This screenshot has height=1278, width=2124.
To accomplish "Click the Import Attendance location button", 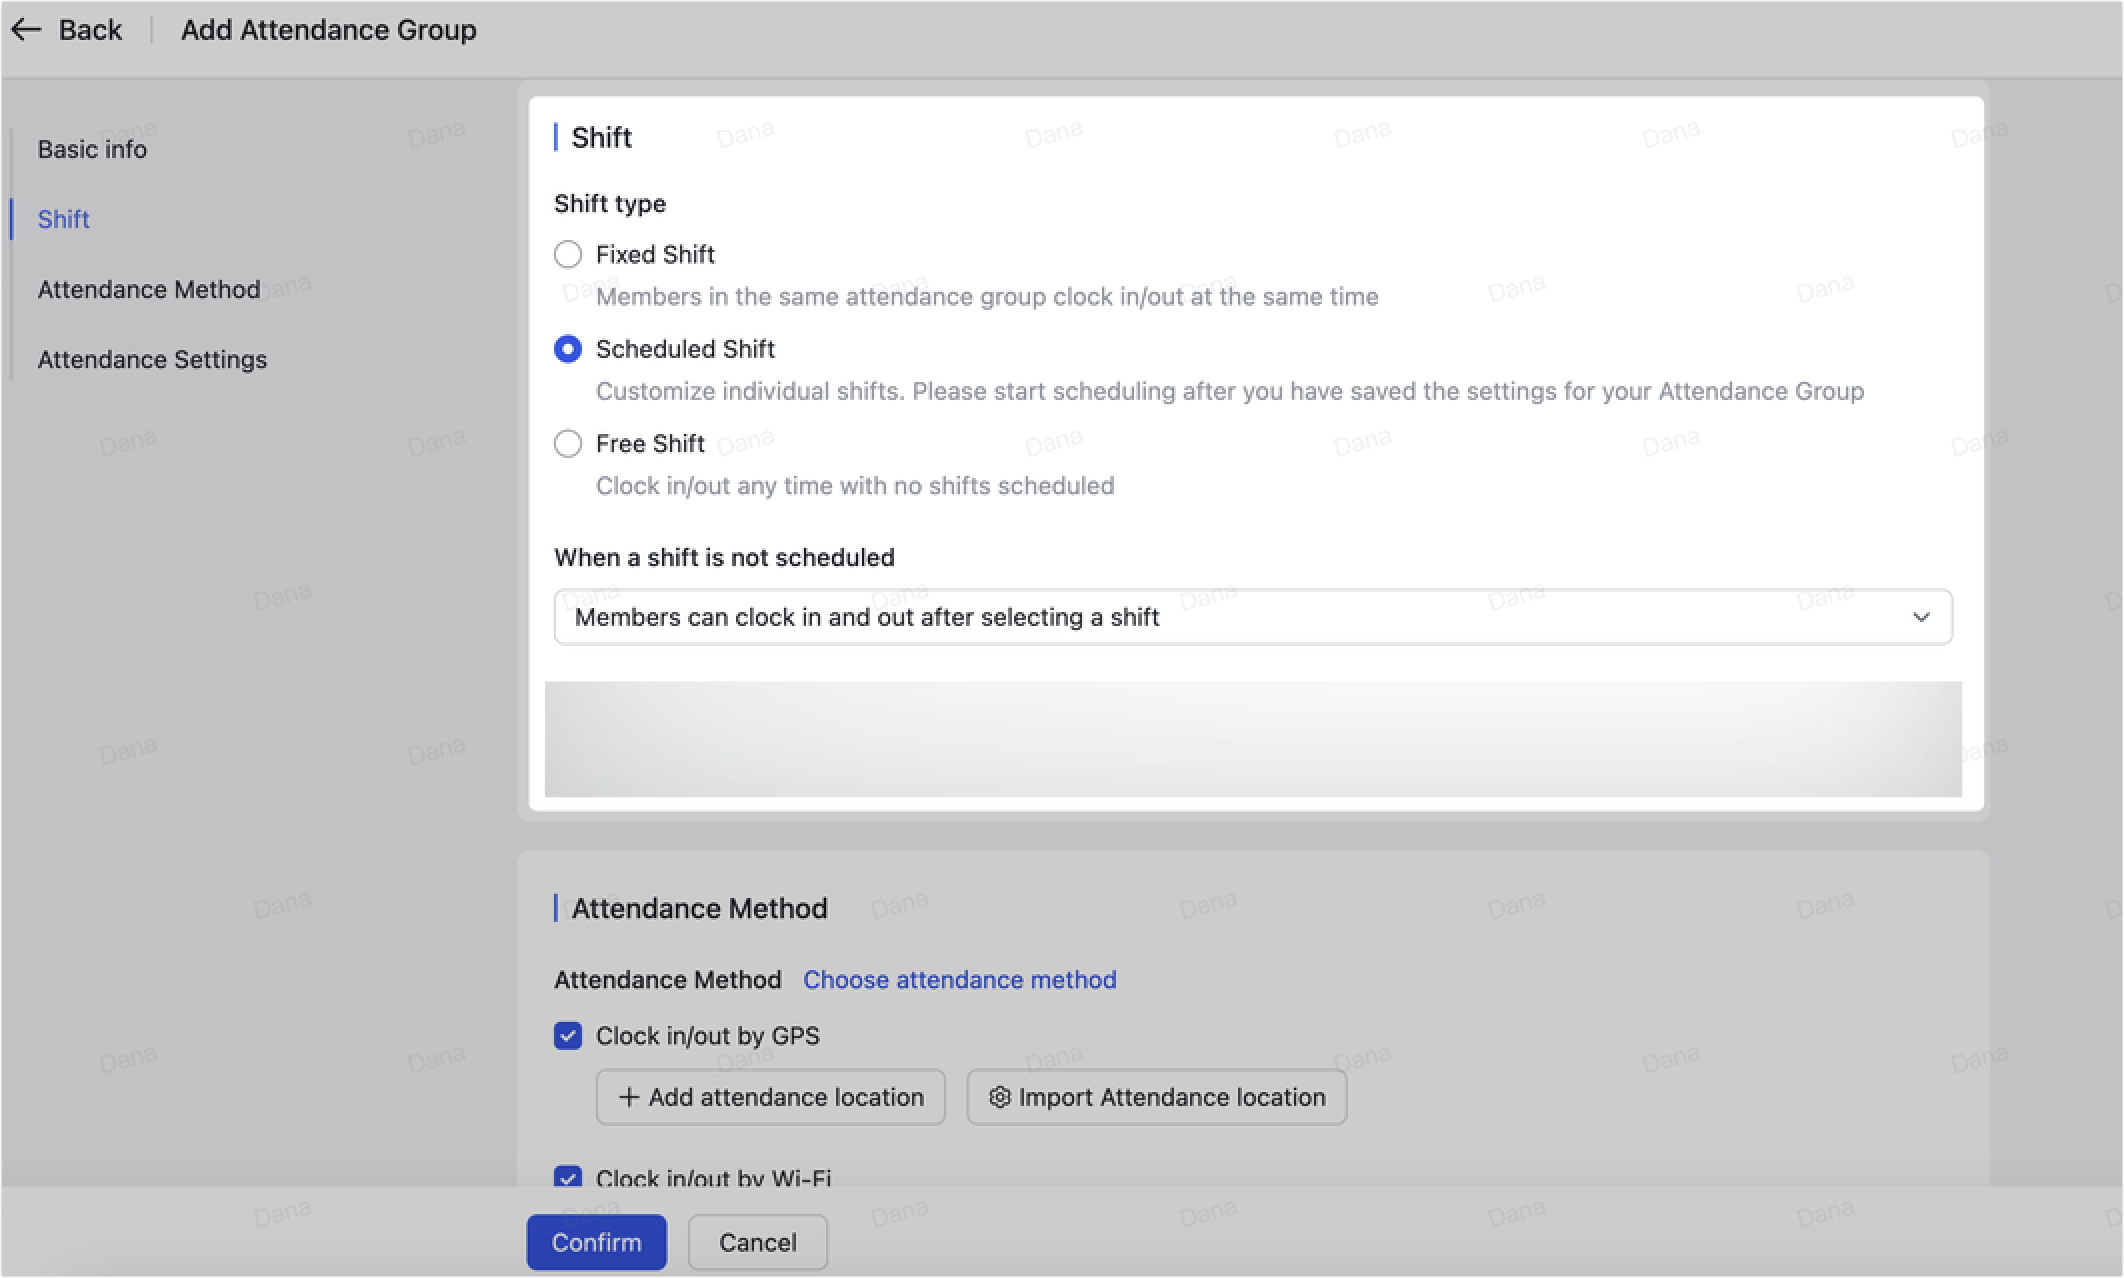I will click(x=1156, y=1097).
